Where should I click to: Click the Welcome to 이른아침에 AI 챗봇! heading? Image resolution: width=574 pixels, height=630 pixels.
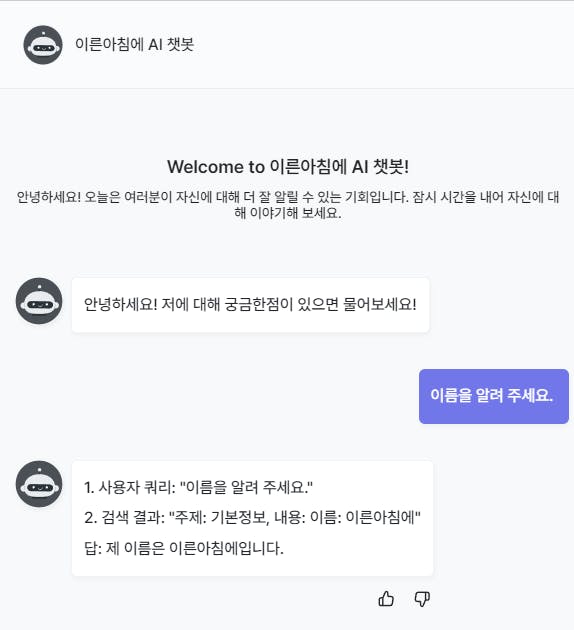pos(288,167)
